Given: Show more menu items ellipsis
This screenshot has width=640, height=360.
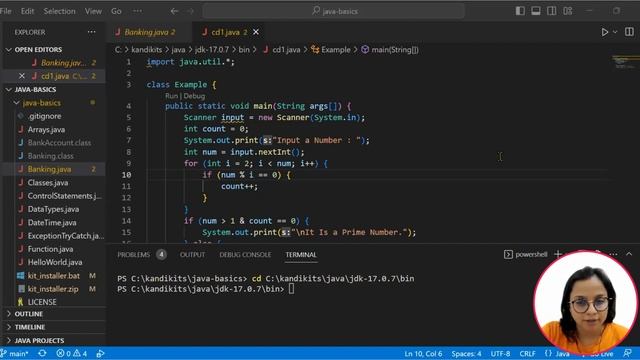Looking at the screenshot, I should point(138,11).
